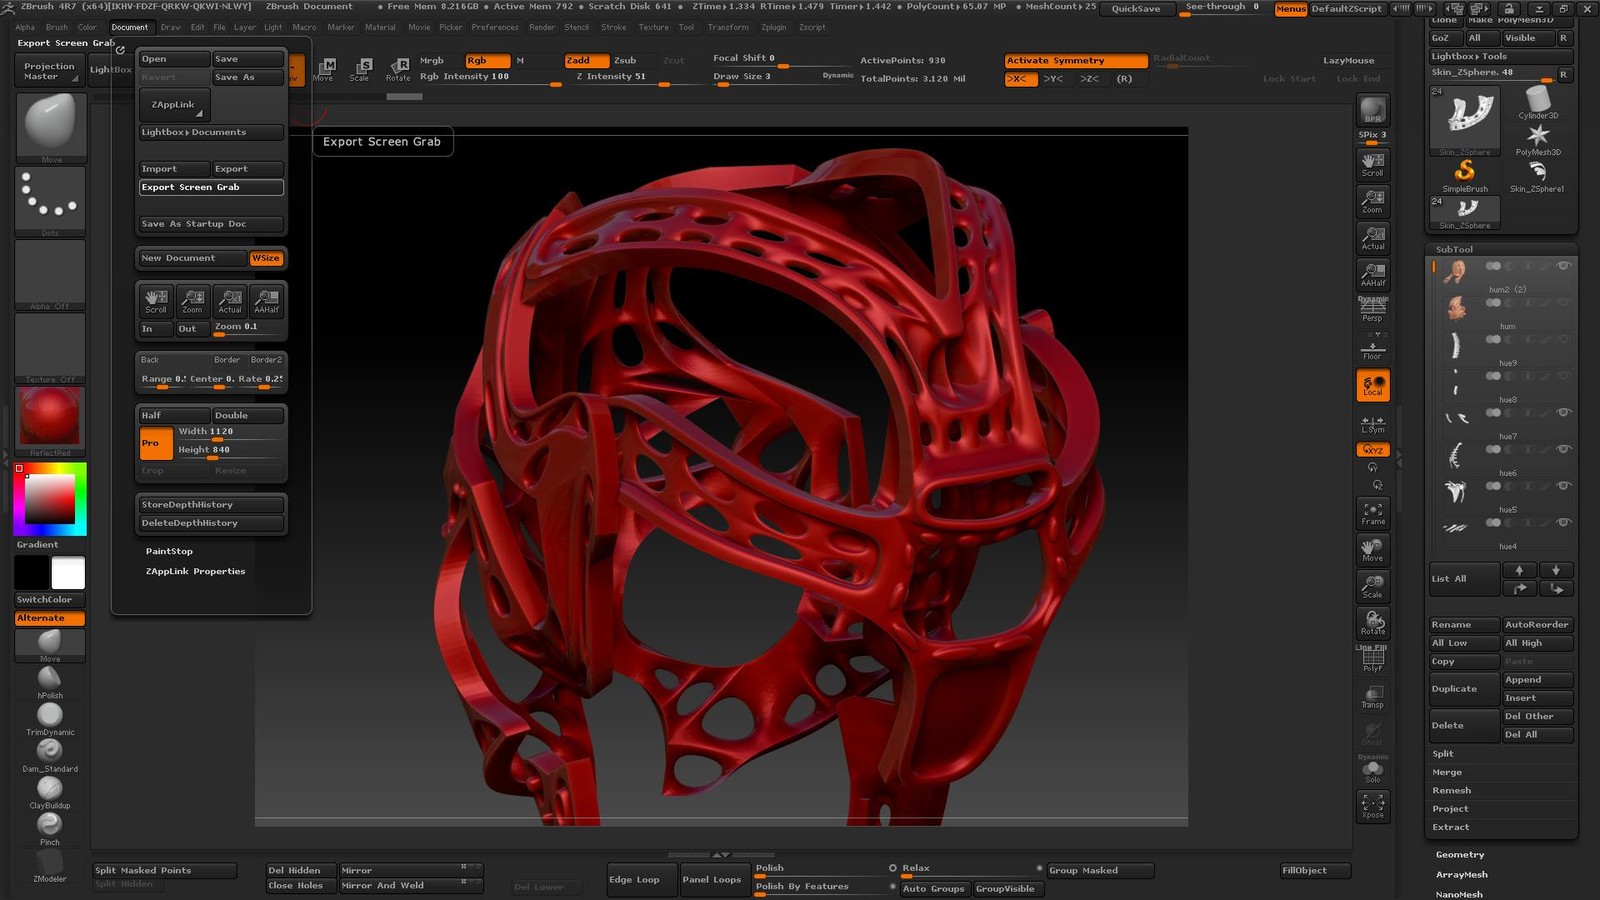This screenshot has height=900, width=1600.
Task: Click AAHalf icon in Document palette
Action: tap(267, 301)
